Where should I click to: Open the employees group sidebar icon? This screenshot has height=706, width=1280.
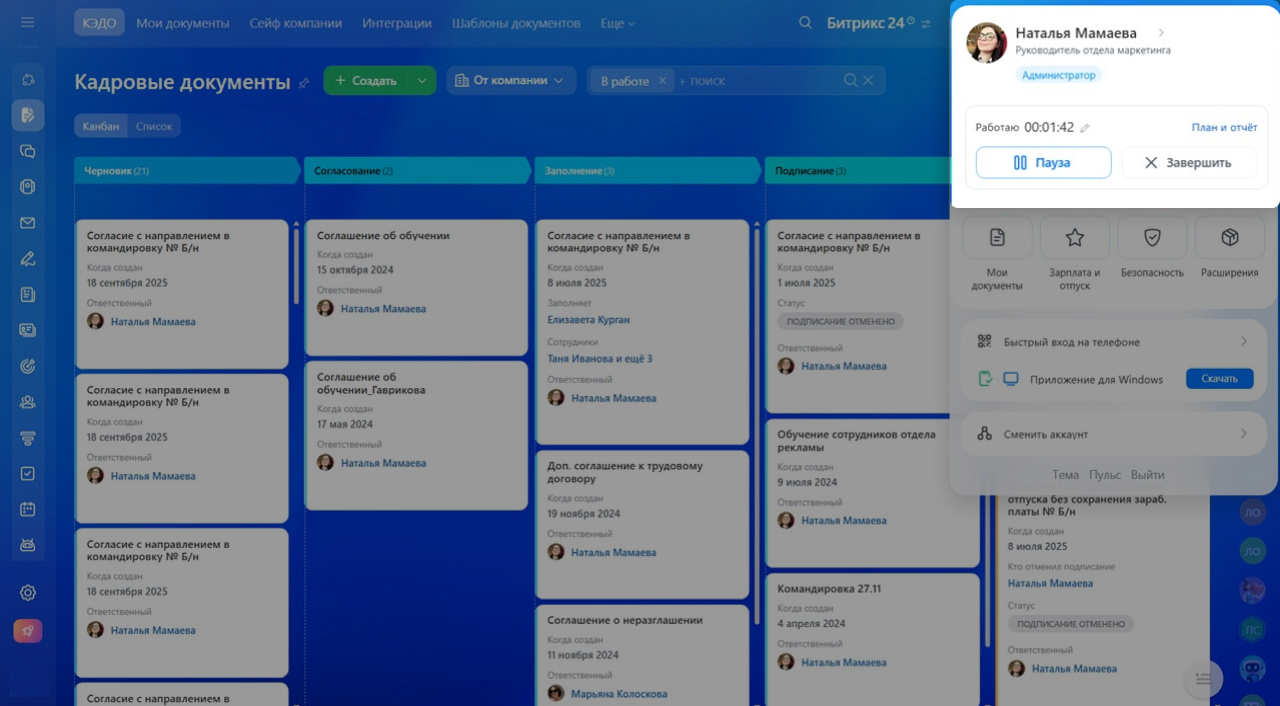(x=28, y=402)
